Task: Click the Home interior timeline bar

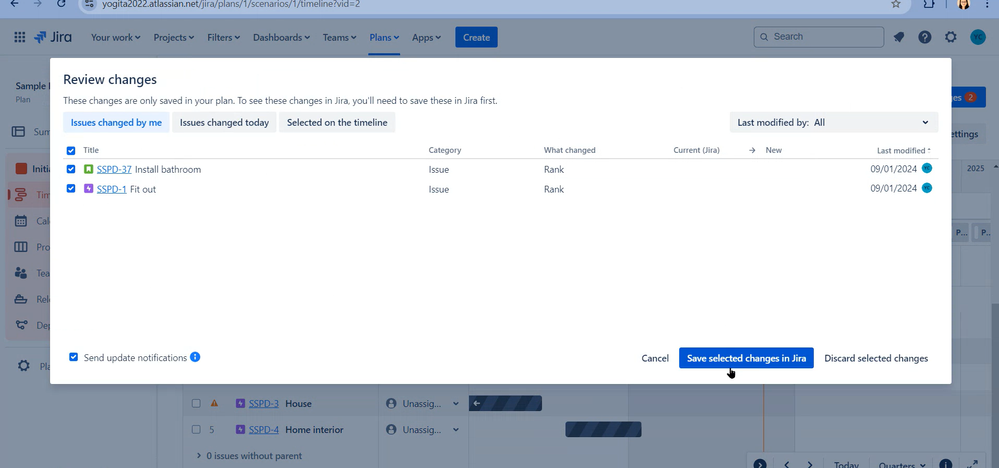Action: click(x=603, y=430)
